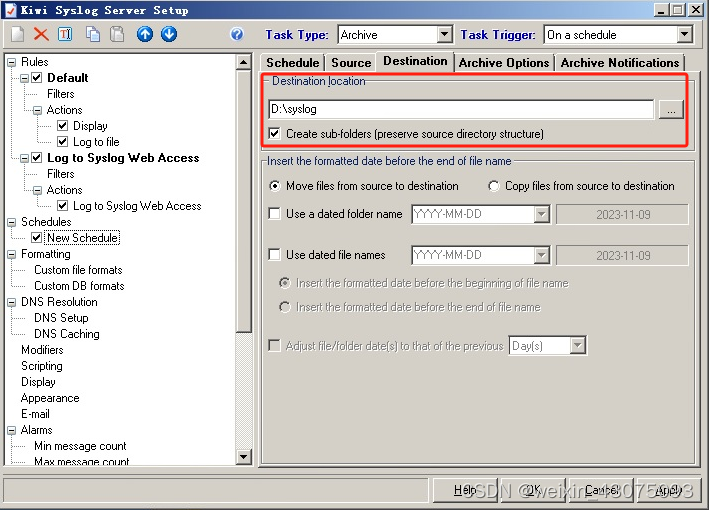Select the Destination tab
709x510 pixels.
tap(415, 61)
